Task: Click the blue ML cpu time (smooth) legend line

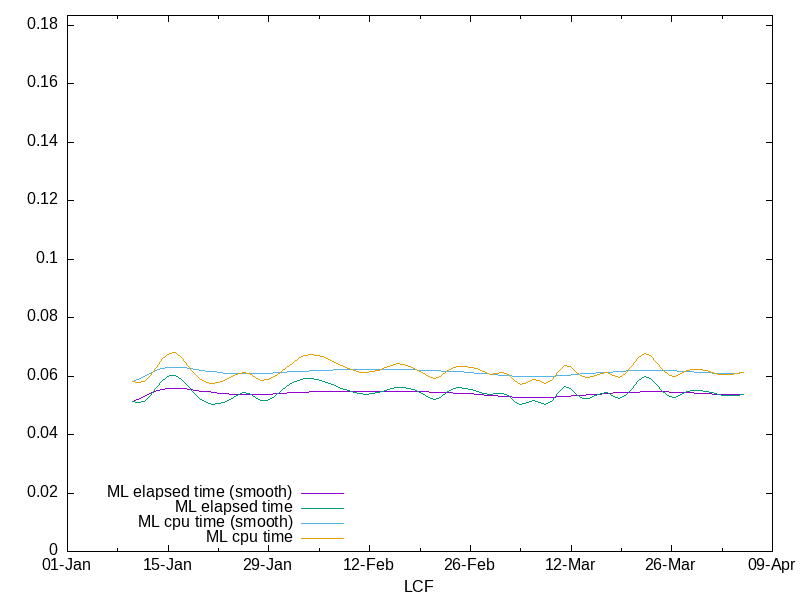Action: (x=322, y=522)
